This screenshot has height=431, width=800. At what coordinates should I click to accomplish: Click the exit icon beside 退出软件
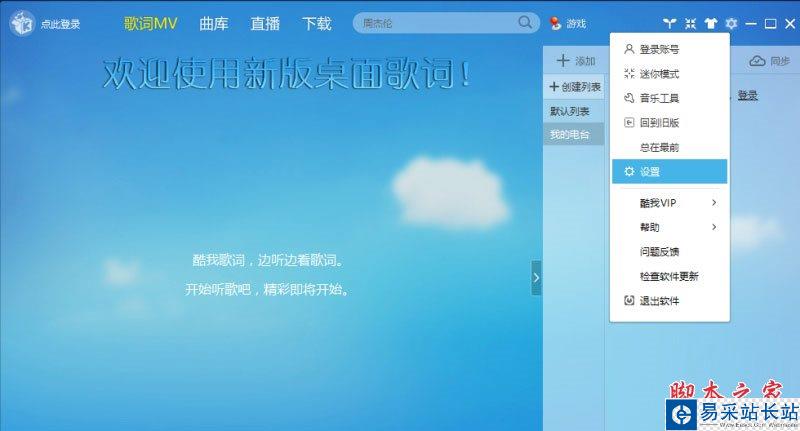point(629,300)
